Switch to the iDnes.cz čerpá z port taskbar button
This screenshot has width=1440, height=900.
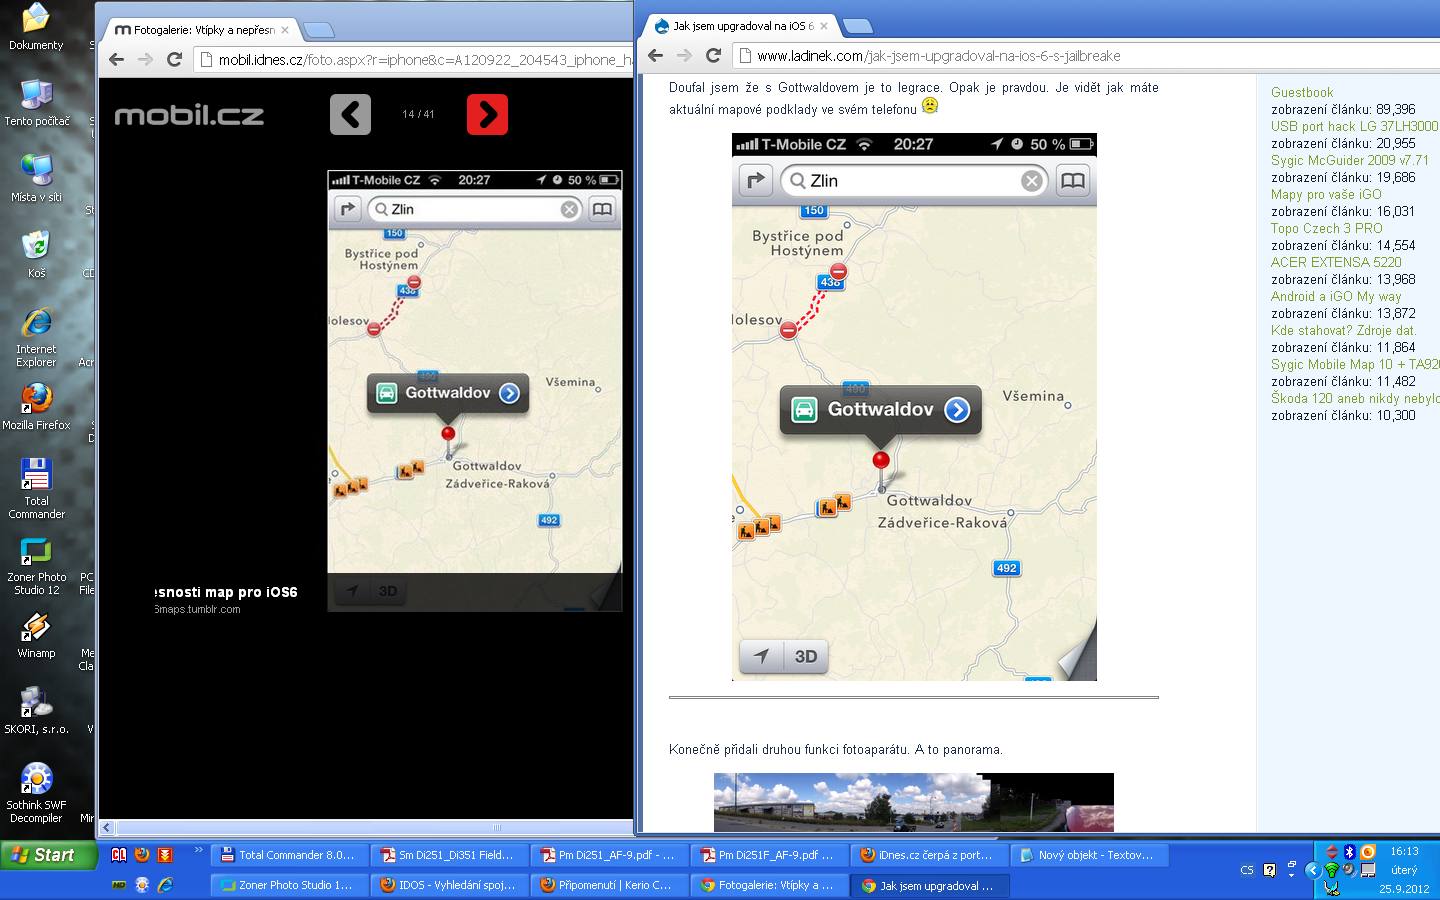pyautogui.click(x=927, y=855)
